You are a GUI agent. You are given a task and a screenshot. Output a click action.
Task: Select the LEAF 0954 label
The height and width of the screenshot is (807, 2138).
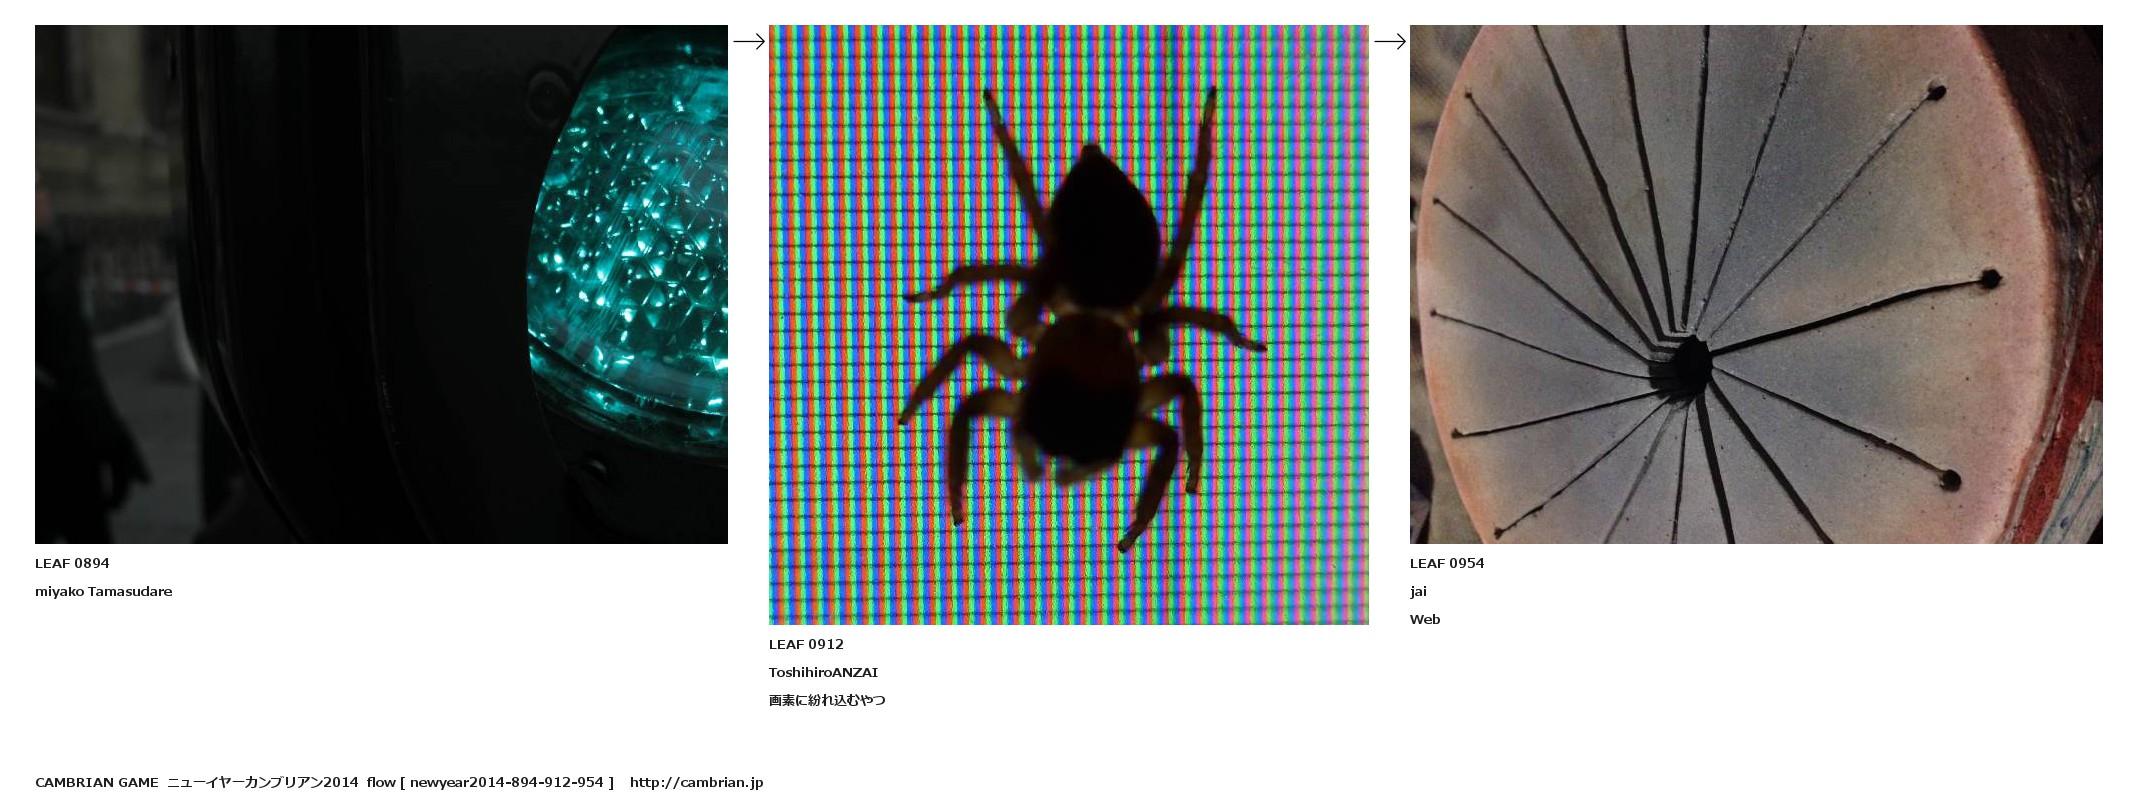tap(1447, 563)
